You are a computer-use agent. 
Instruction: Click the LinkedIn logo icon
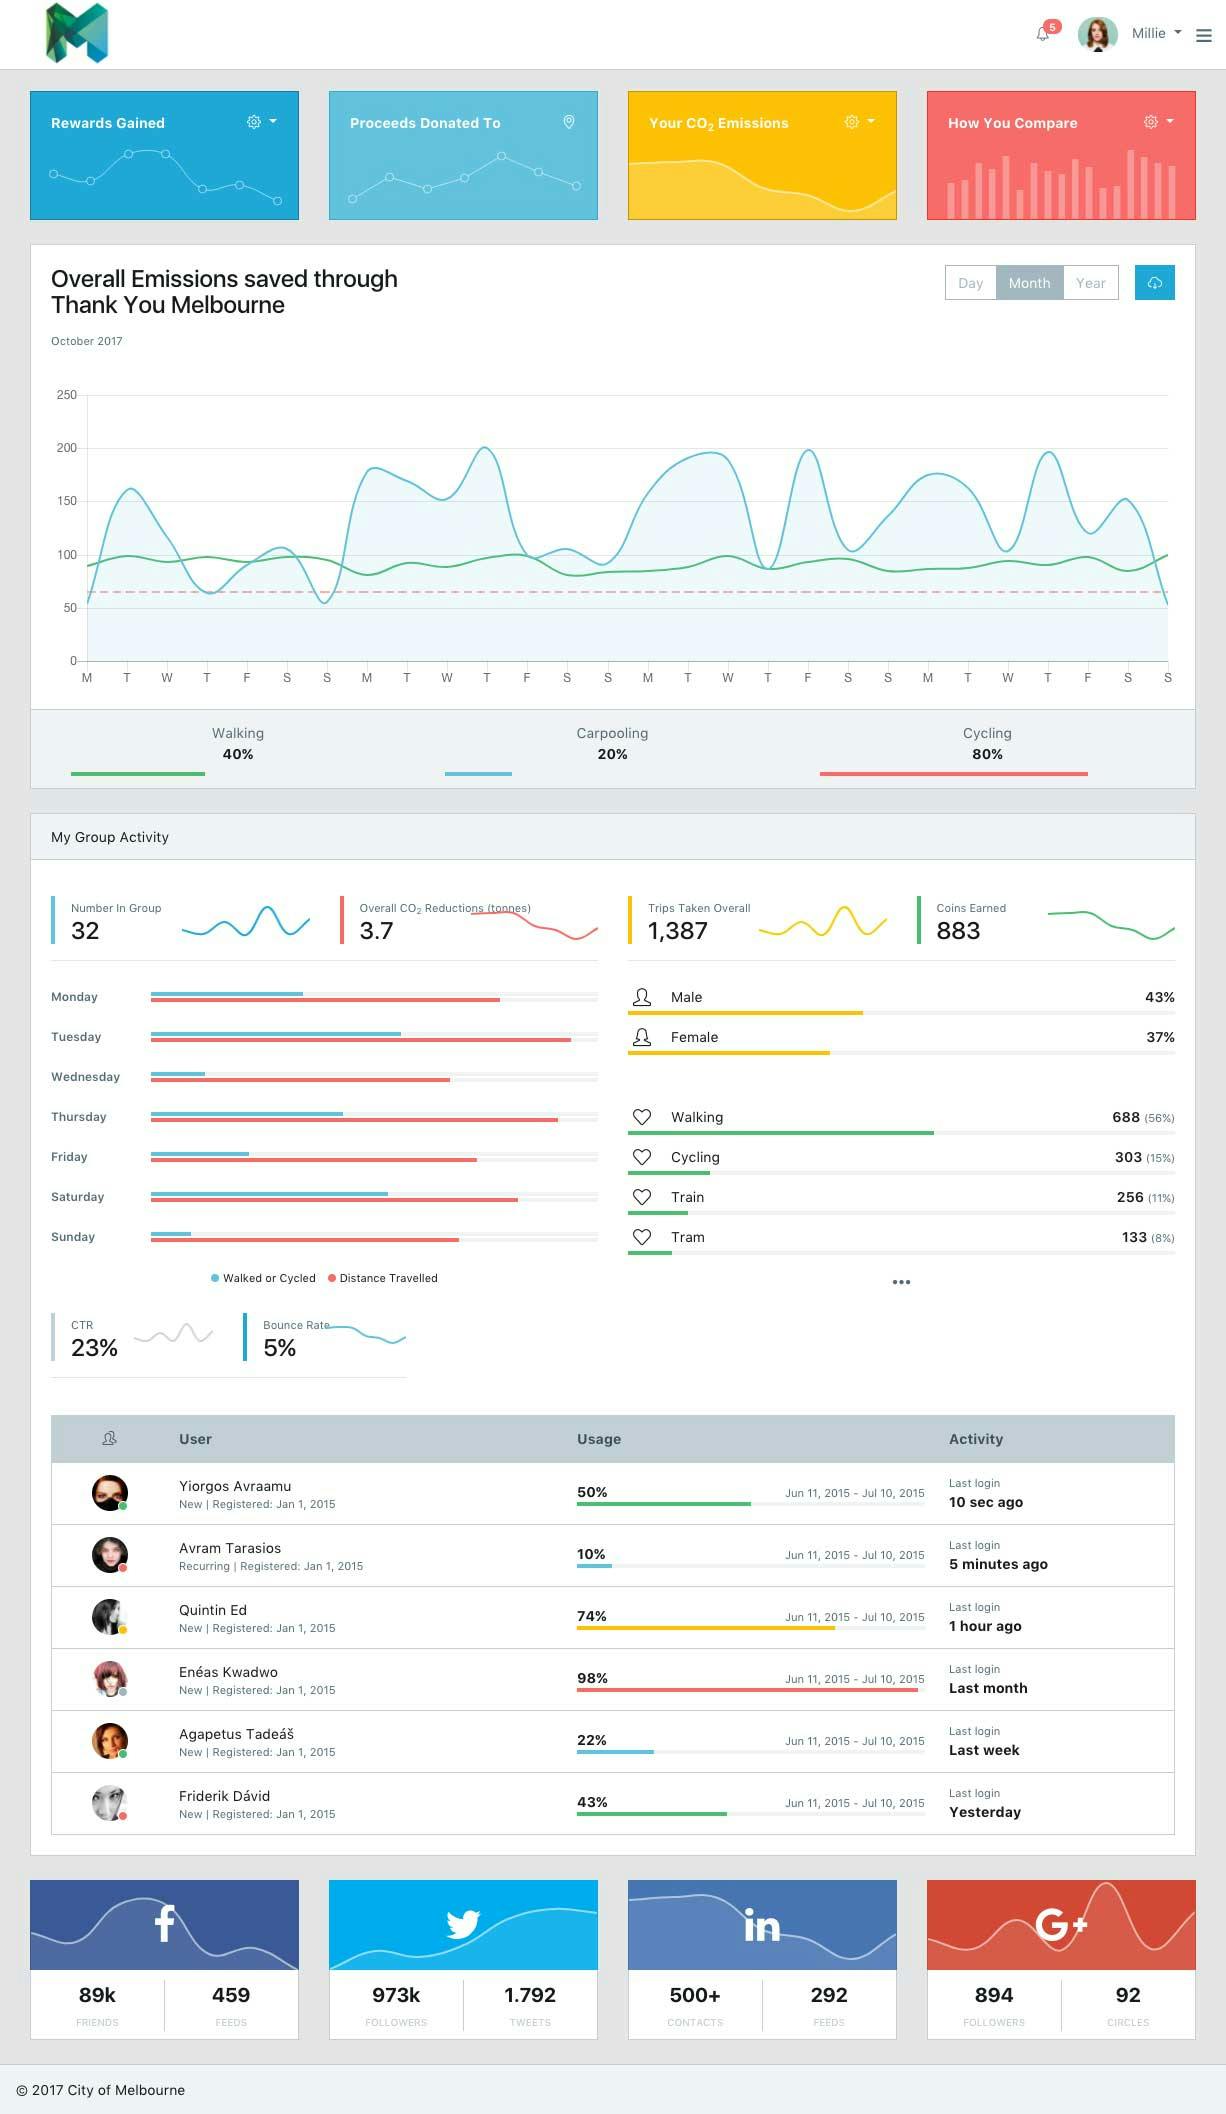[x=762, y=1924]
